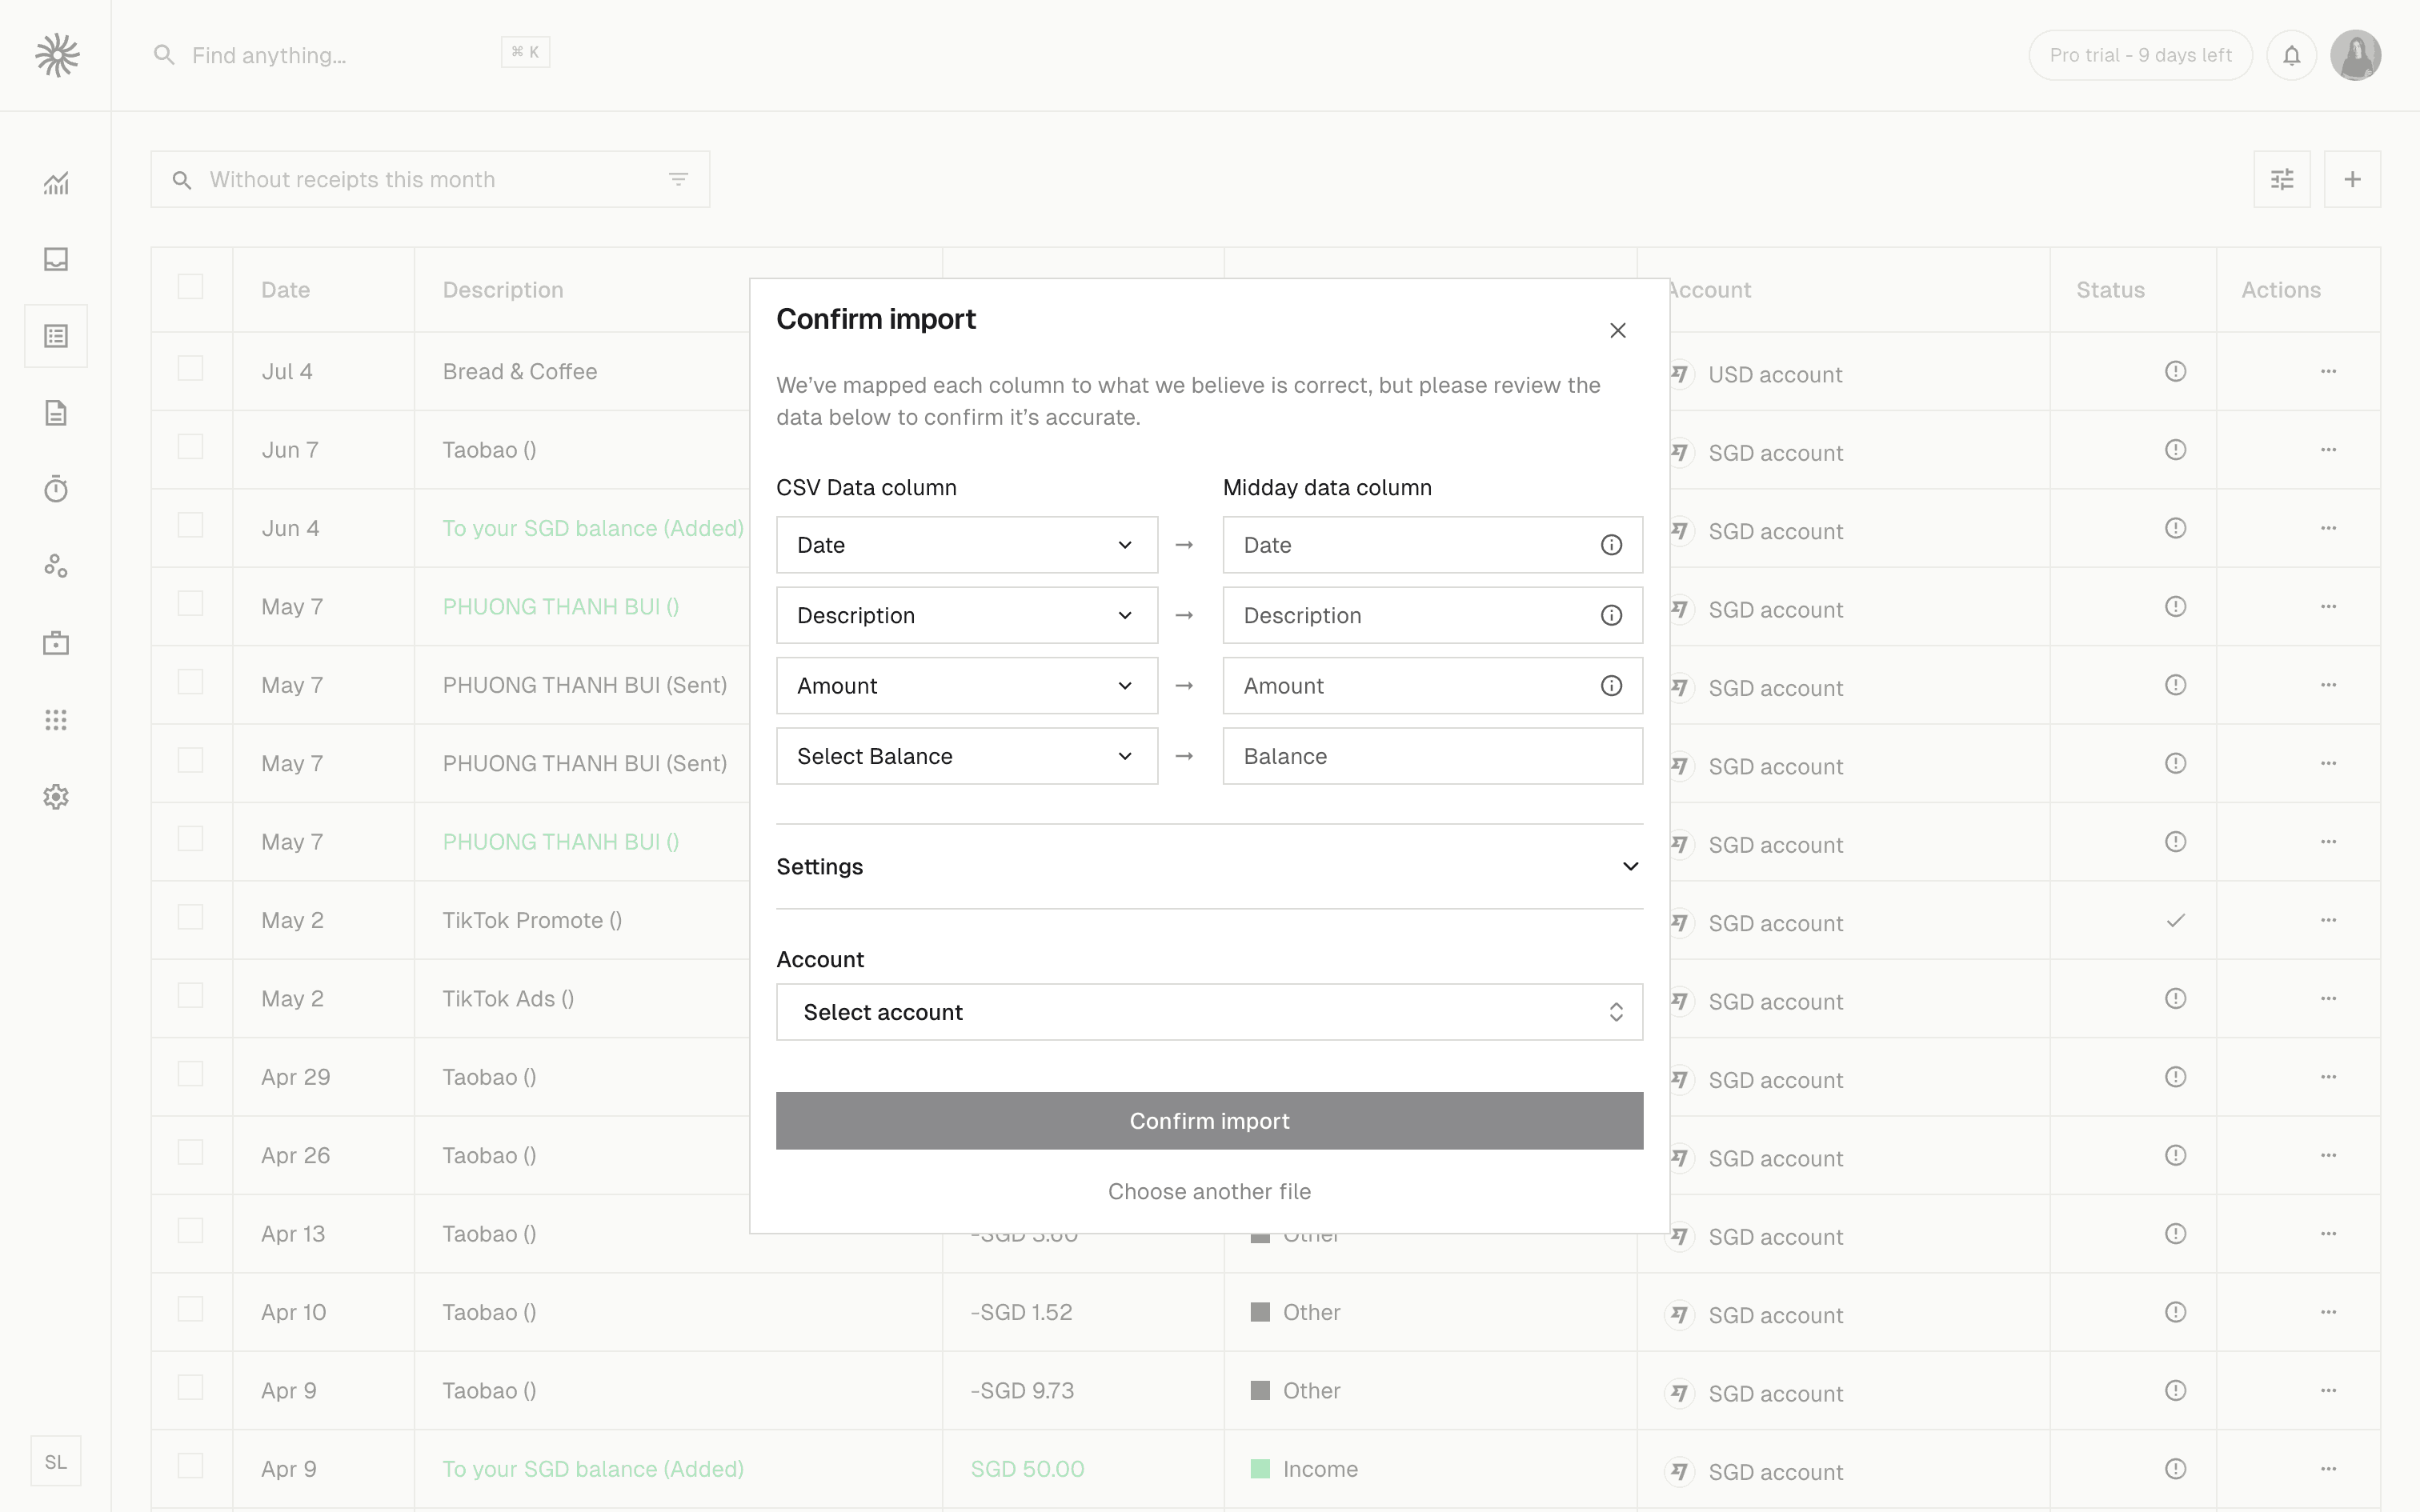
Task: Click the info icon beside Amount field
Action: coord(1611,686)
